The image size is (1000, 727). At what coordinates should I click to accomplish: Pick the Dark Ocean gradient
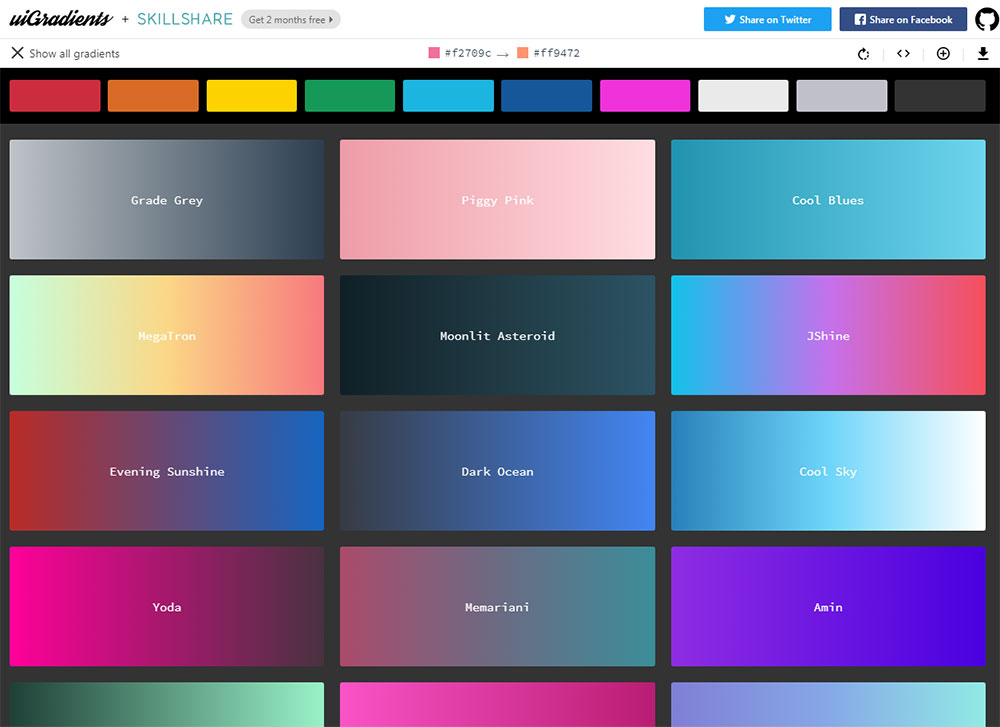497,471
